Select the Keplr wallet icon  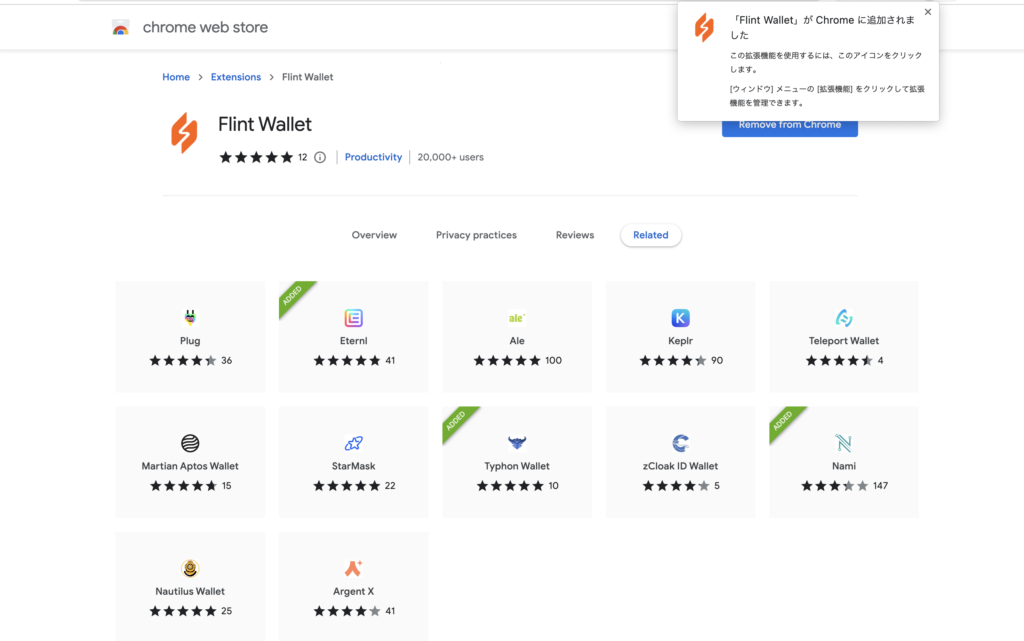[680, 318]
